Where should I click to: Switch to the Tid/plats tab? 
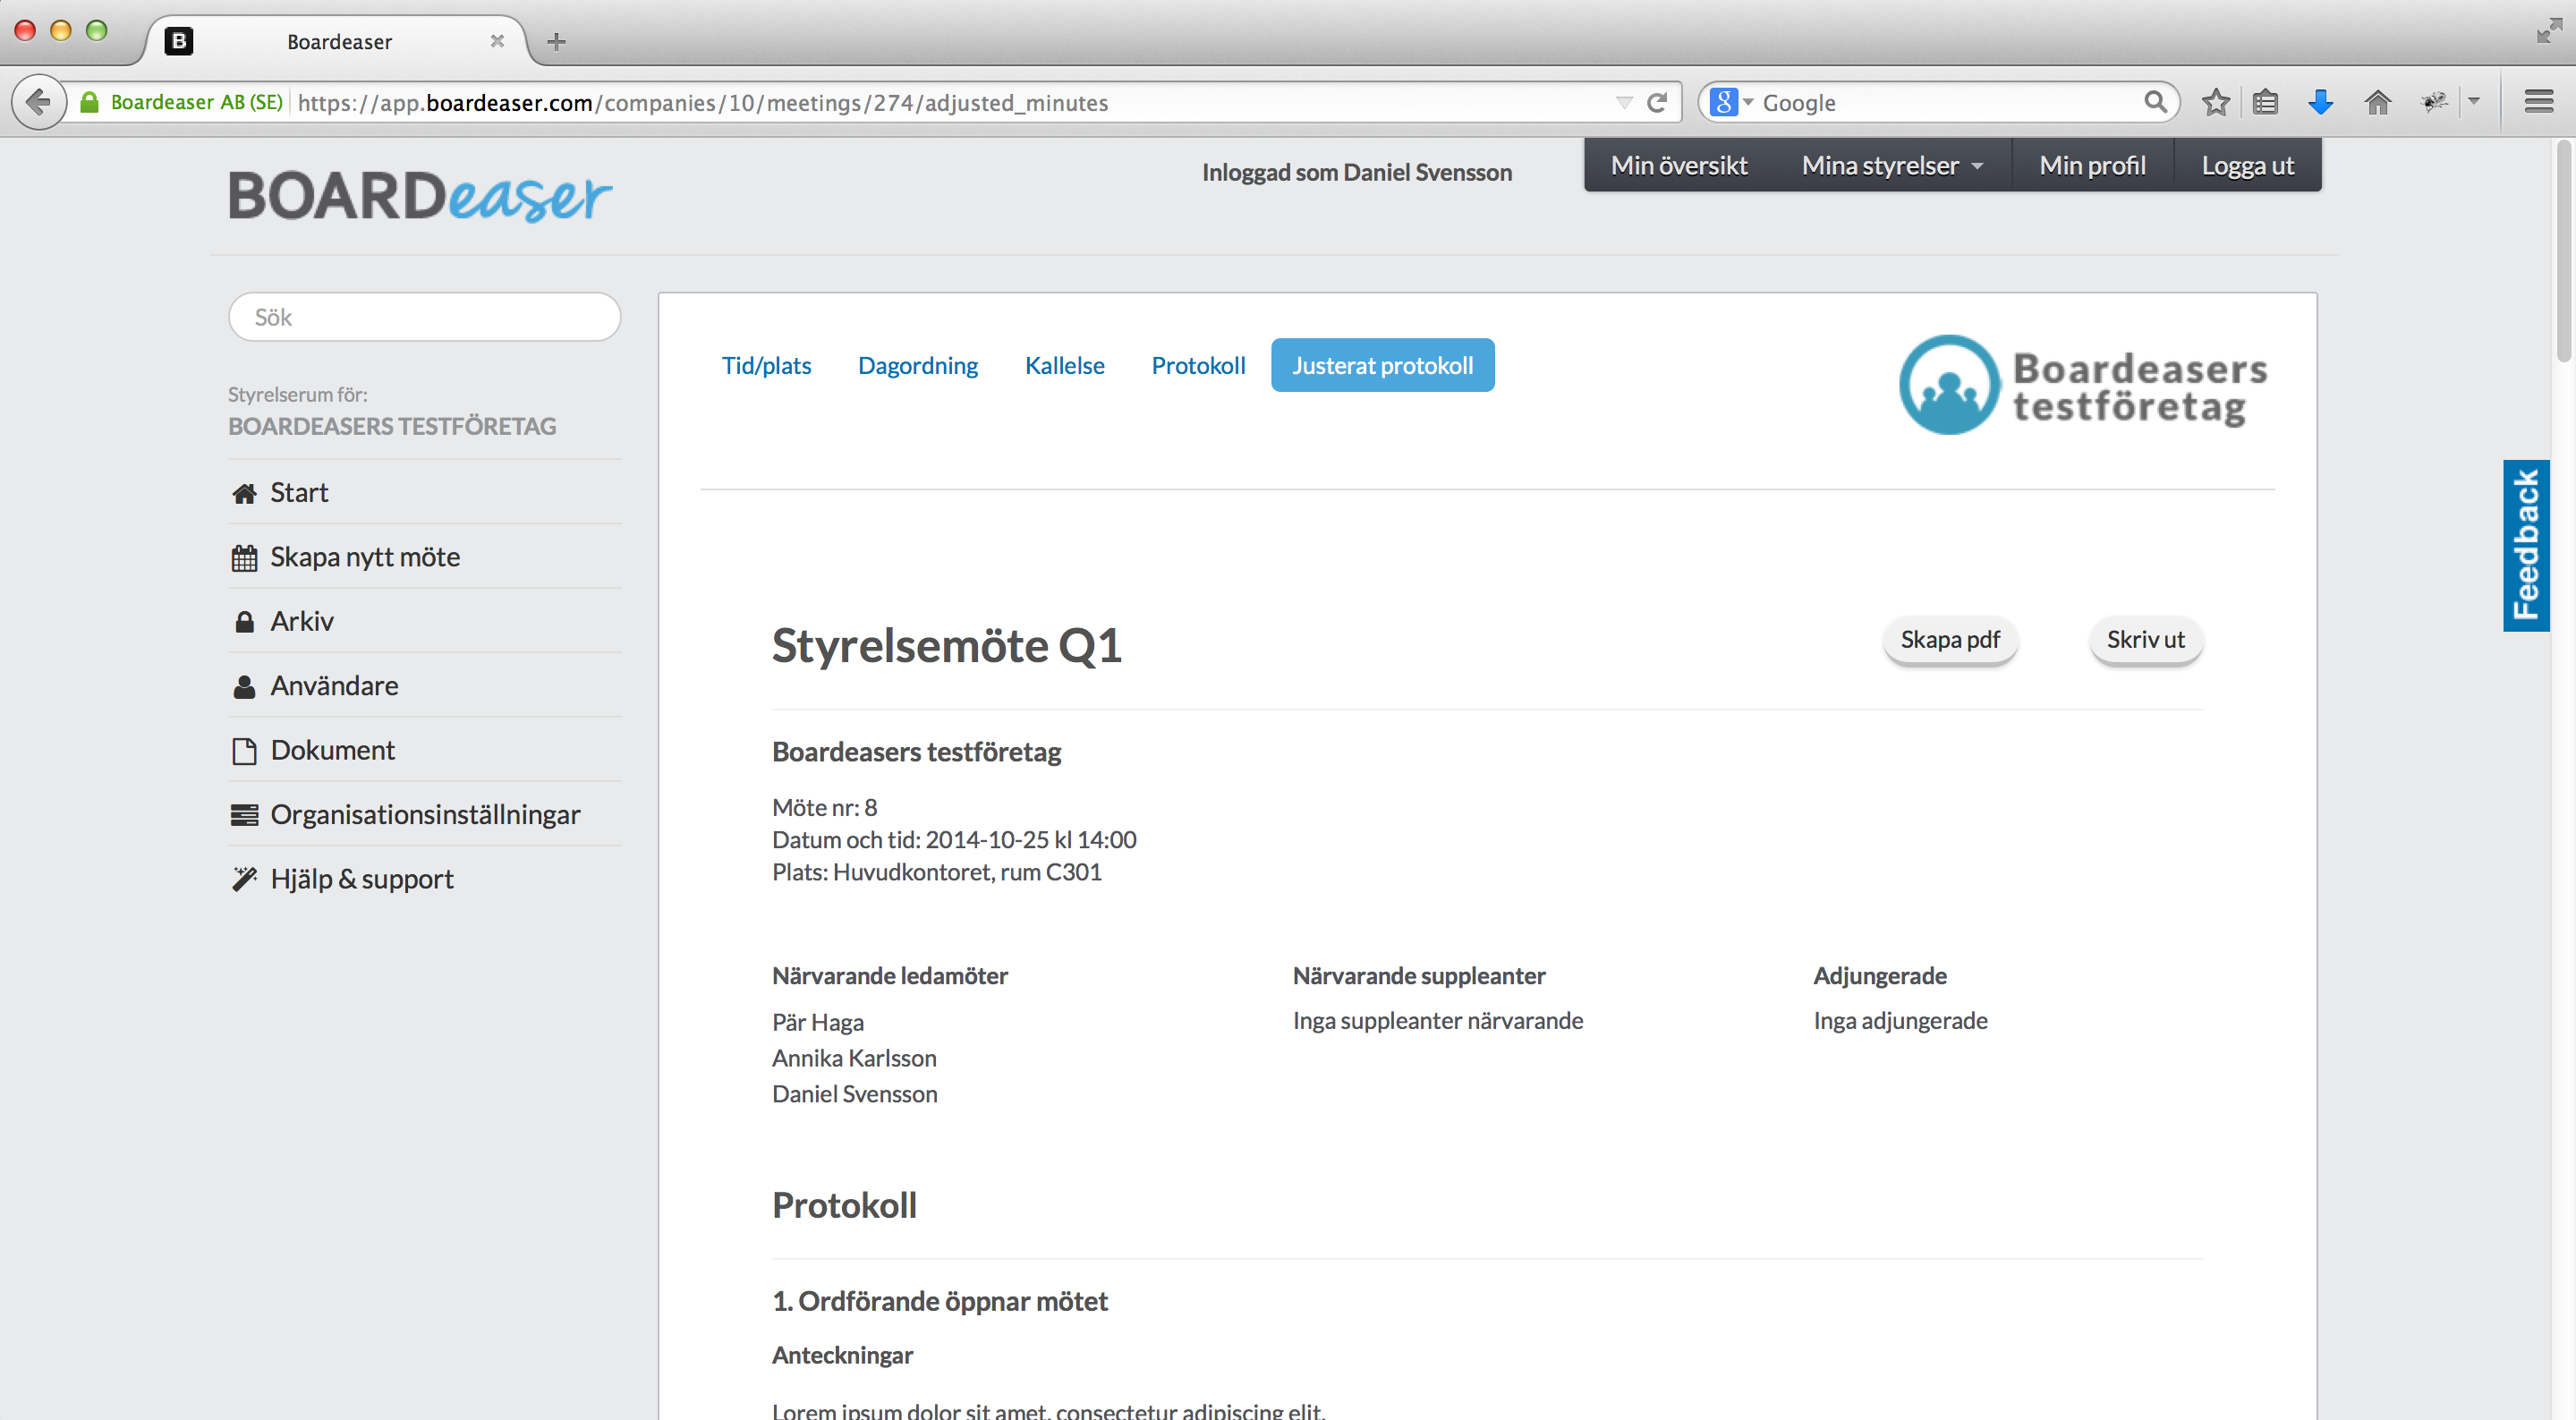pyautogui.click(x=766, y=366)
